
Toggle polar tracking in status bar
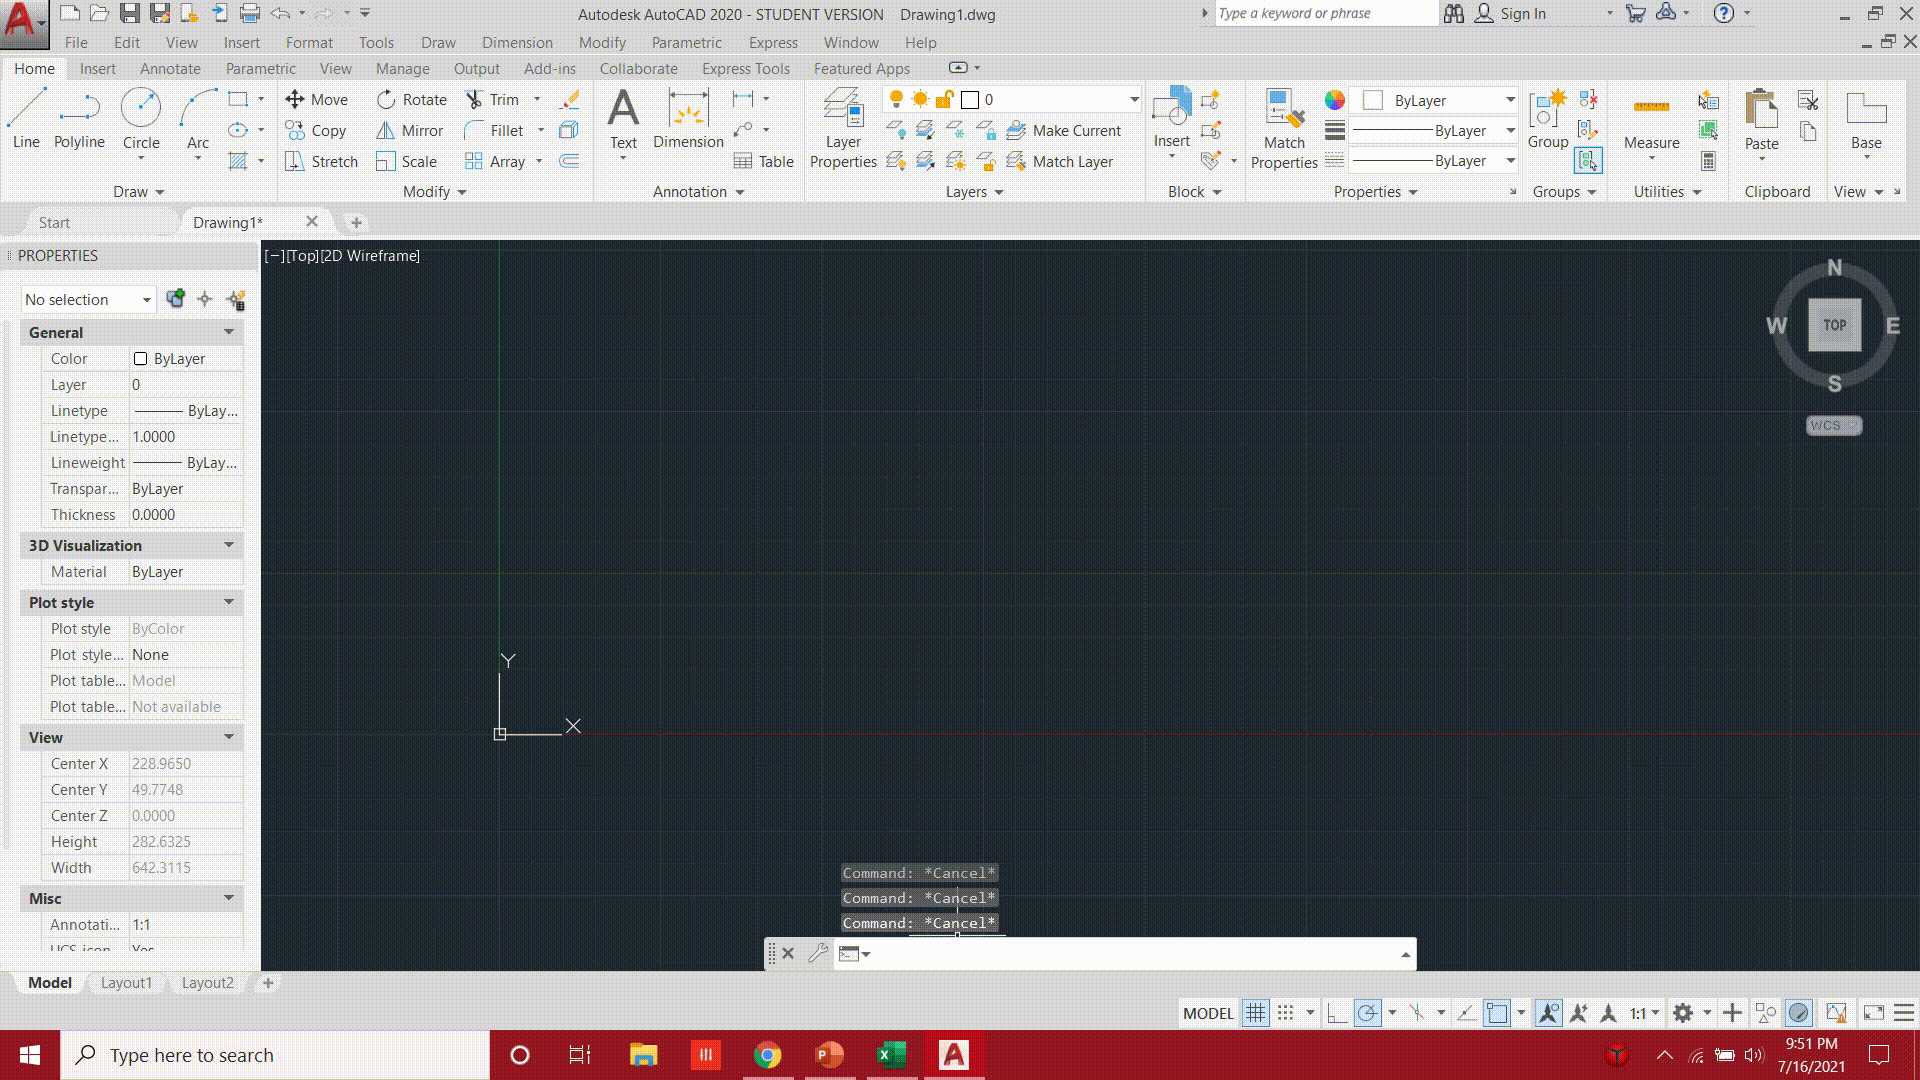[x=1367, y=1013]
